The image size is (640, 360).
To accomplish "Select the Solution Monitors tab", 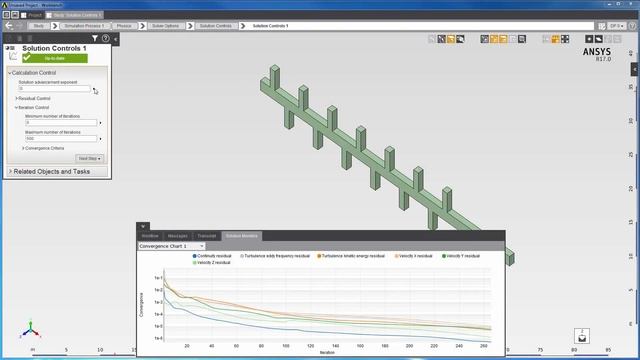I will [x=242, y=236].
